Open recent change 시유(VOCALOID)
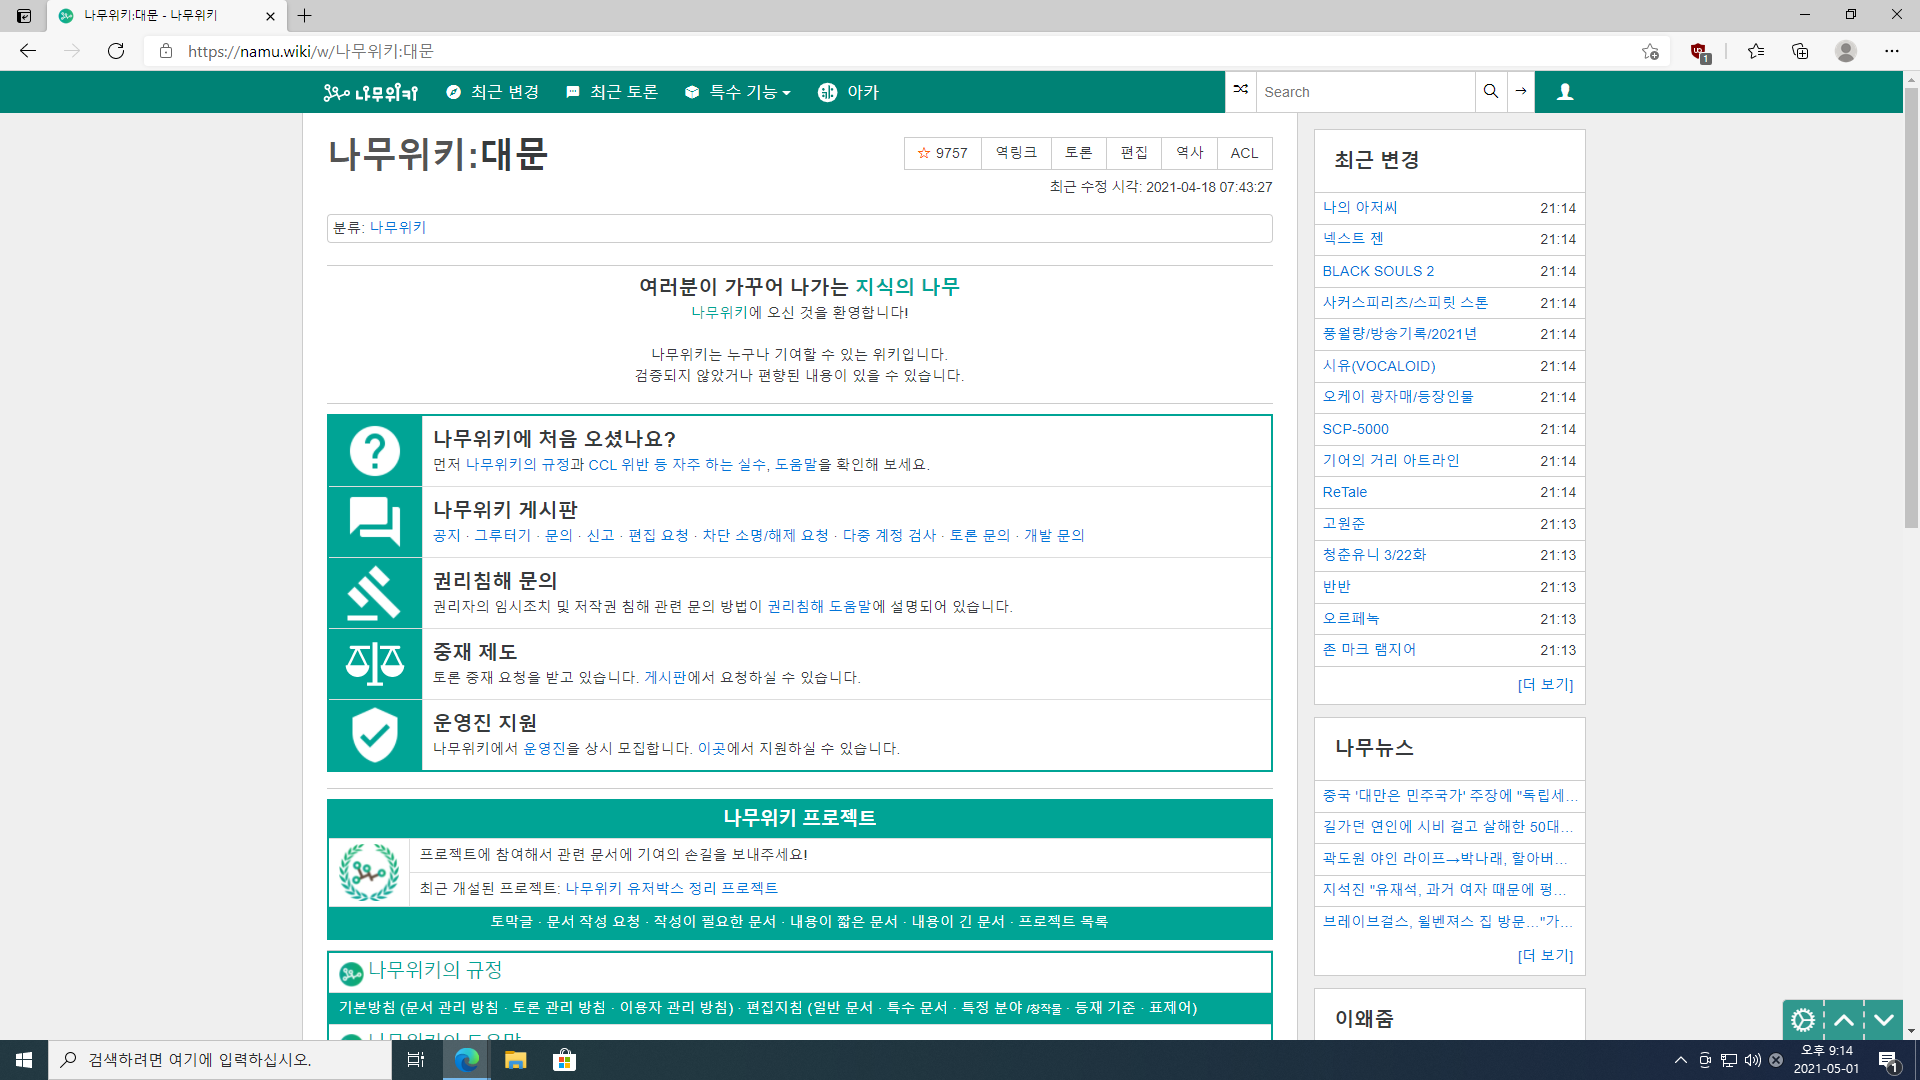 [1379, 366]
